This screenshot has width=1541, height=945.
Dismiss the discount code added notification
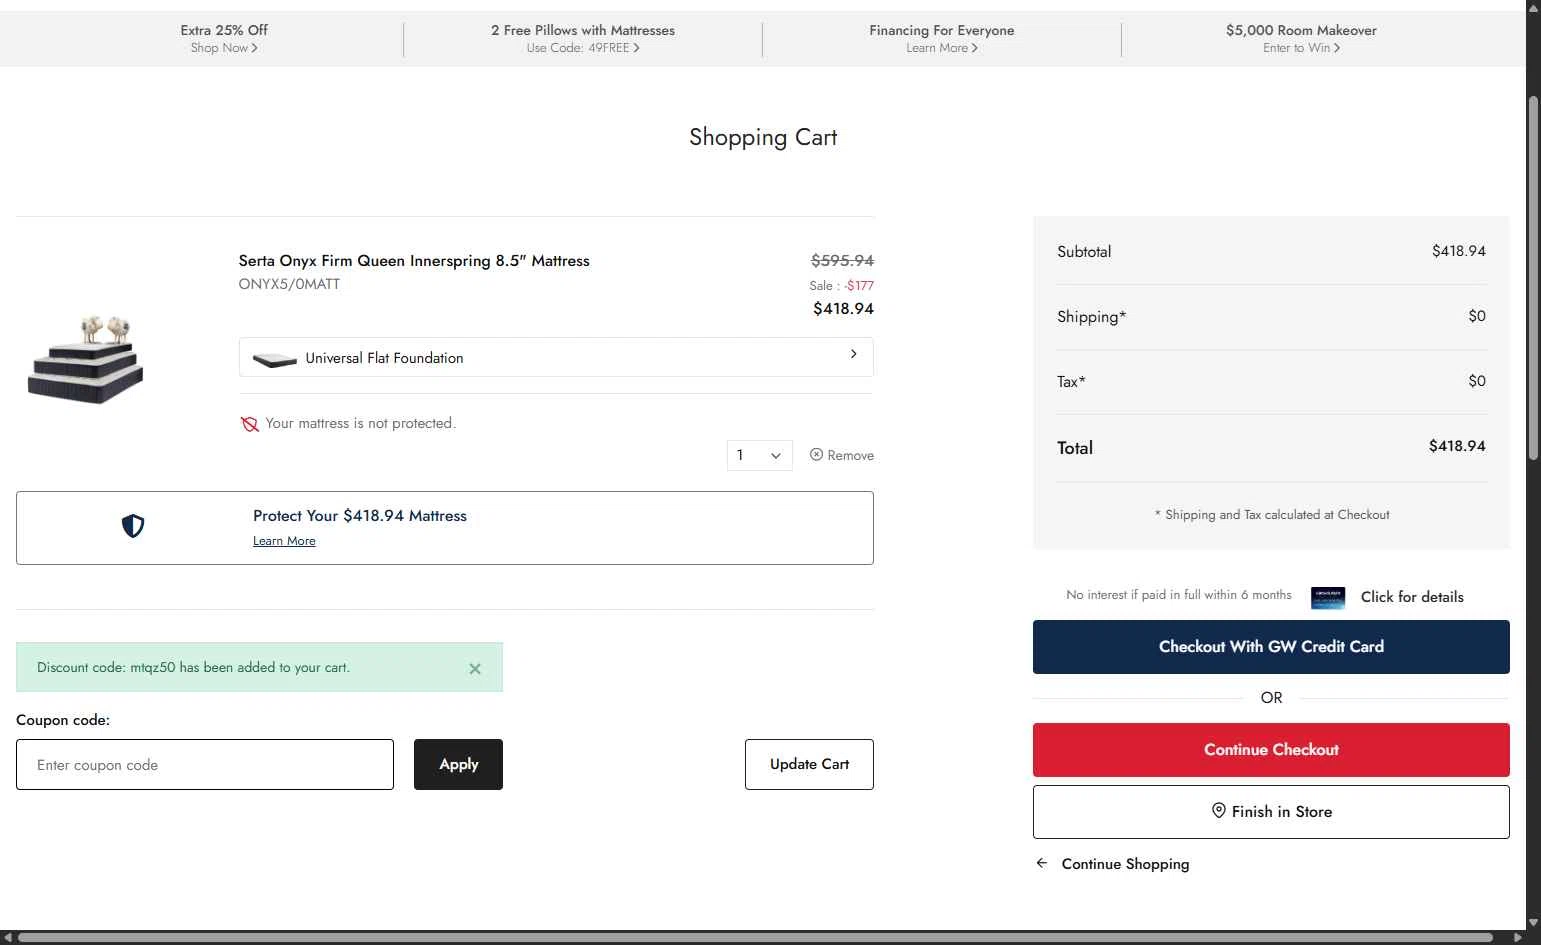pyautogui.click(x=475, y=669)
